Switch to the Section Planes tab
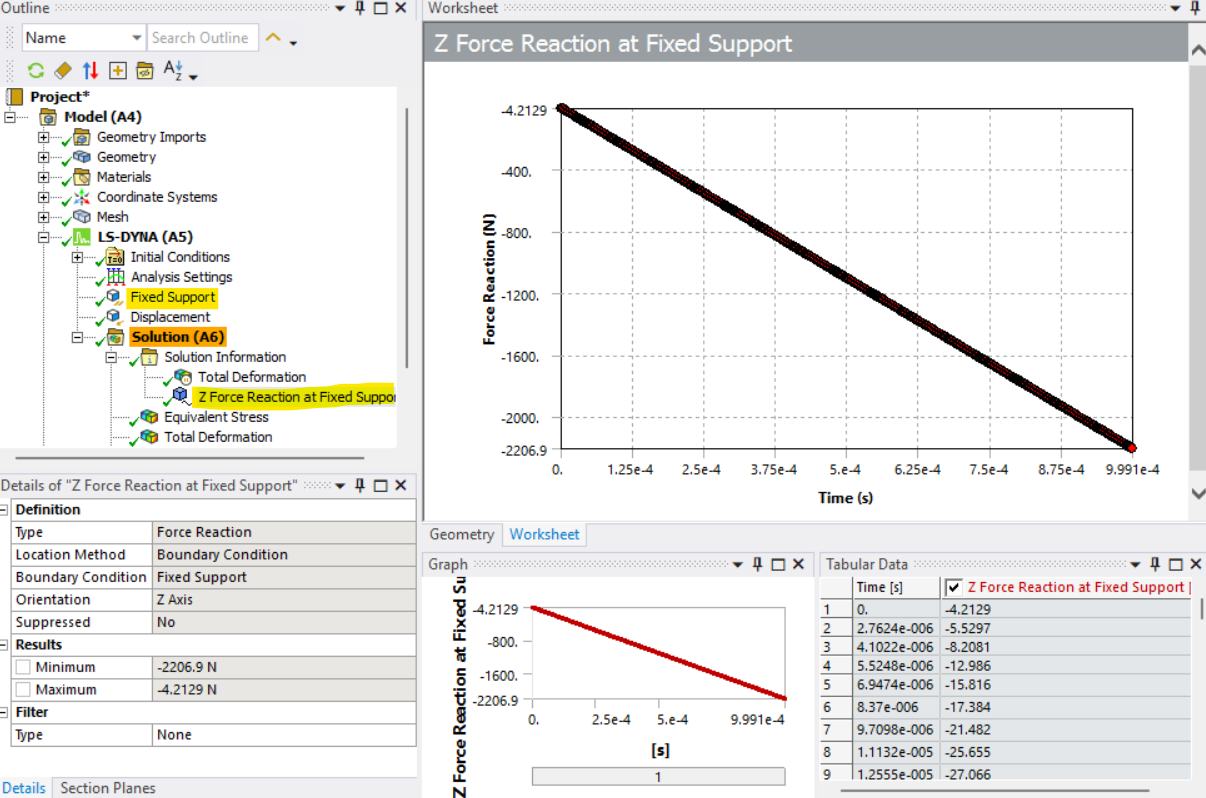Viewport: 1206px width, 798px height. click(x=108, y=788)
